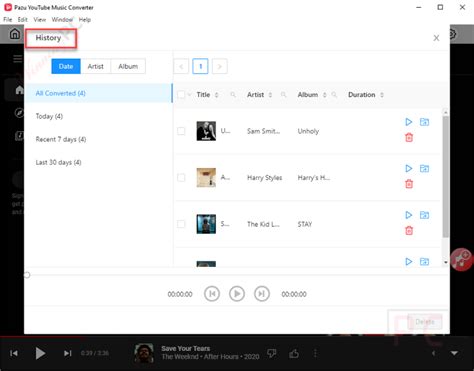Image resolution: width=474 pixels, height=371 pixels.
Task: Open the Edit menu
Action: [23, 20]
